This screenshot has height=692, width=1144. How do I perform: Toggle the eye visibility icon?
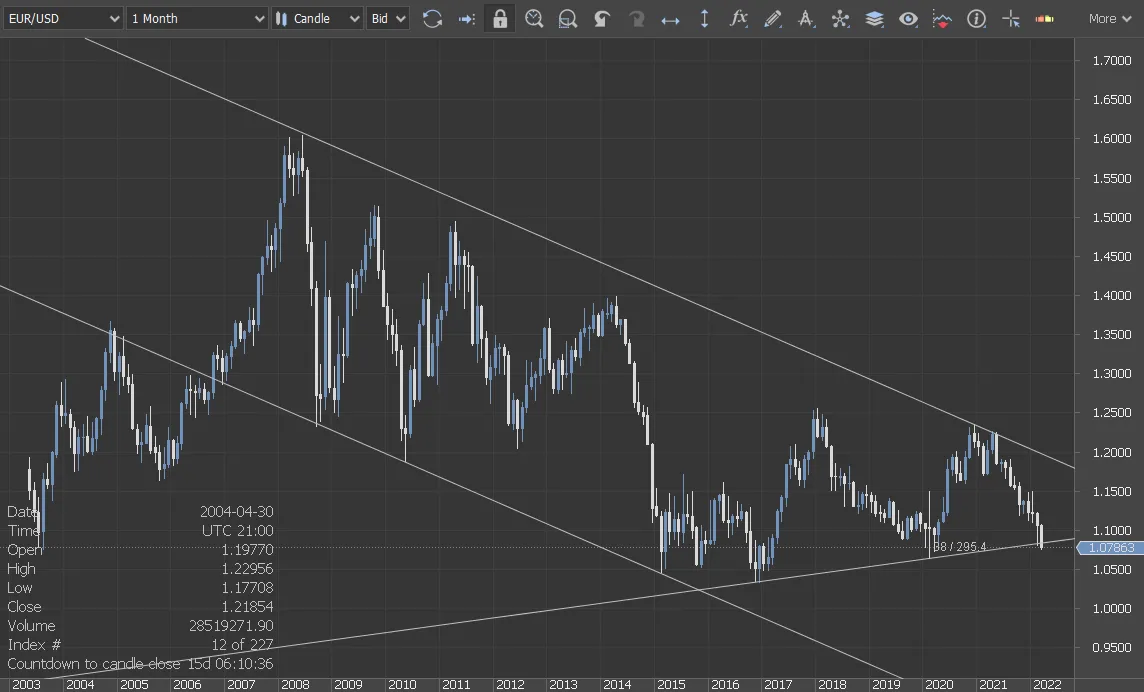[908, 18]
